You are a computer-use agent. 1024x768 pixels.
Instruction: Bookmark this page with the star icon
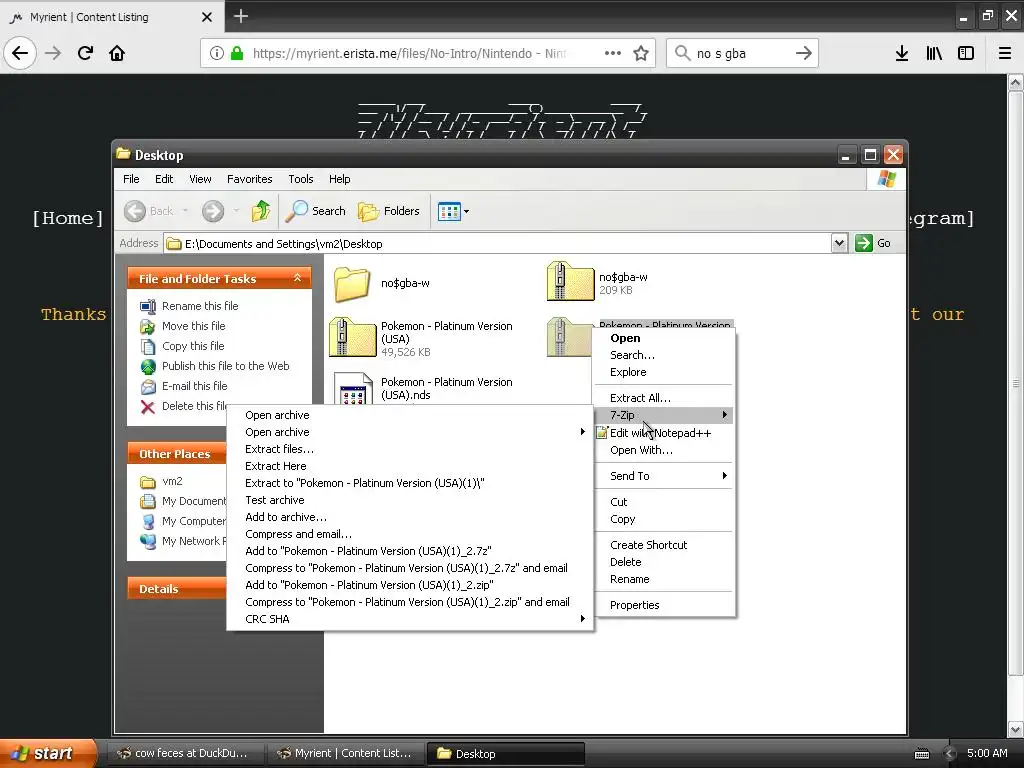point(641,53)
